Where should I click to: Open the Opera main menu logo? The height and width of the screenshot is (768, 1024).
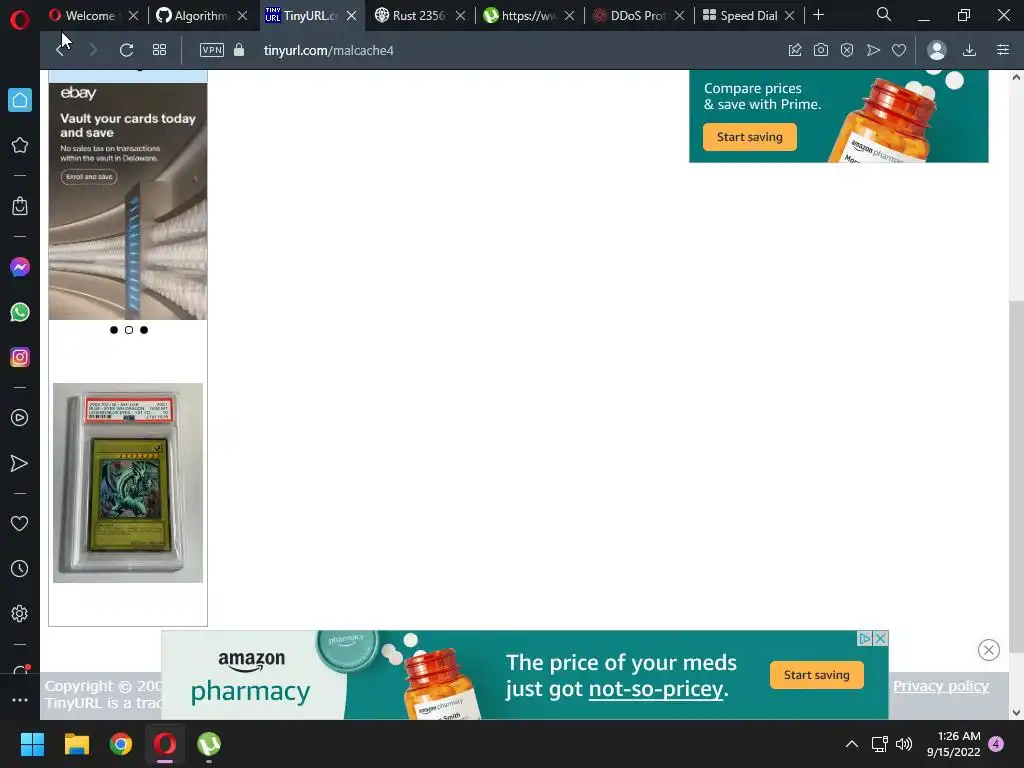pos(20,20)
